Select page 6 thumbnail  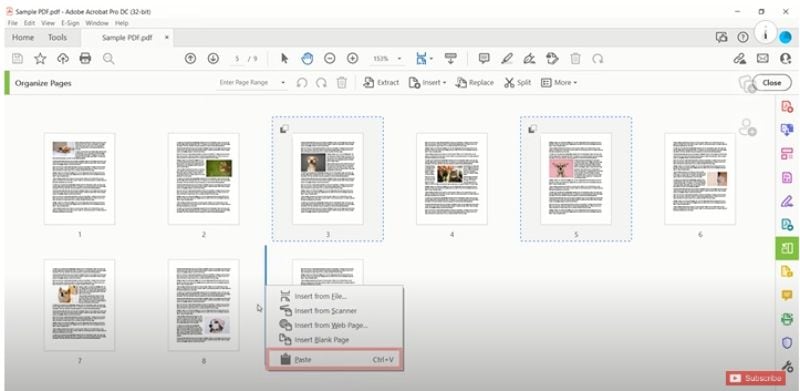pyautogui.click(x=700, y=179)
